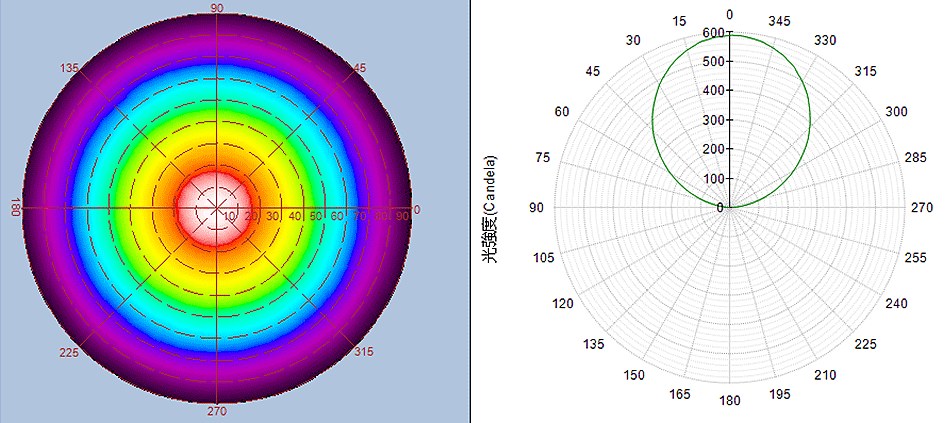Click the 270 label below the color map
951x423 pixels.
(x=217, y=411)
